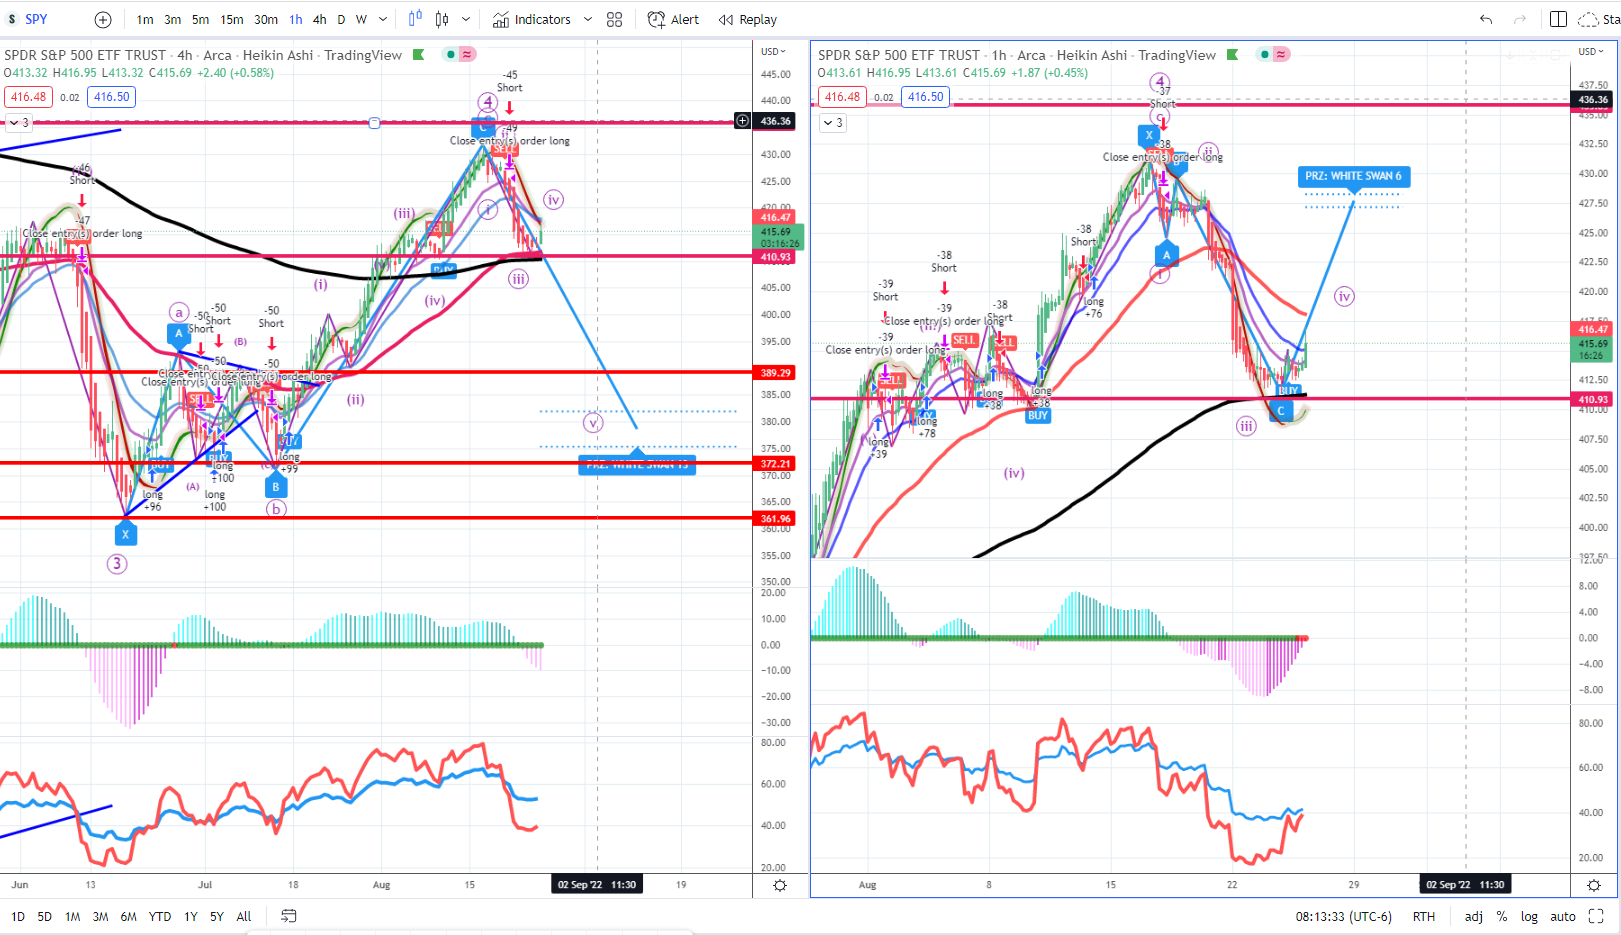
Task: Open the RTH session menu
Action: (1424, 916)
